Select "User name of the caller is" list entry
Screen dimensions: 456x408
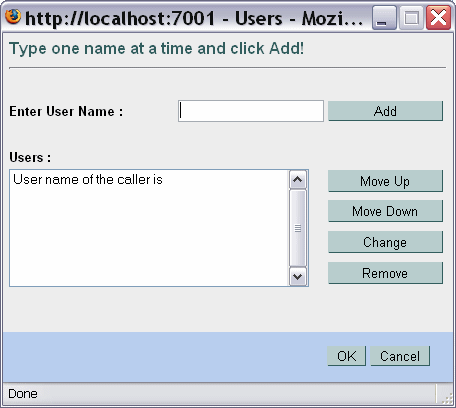click(88, 180)
